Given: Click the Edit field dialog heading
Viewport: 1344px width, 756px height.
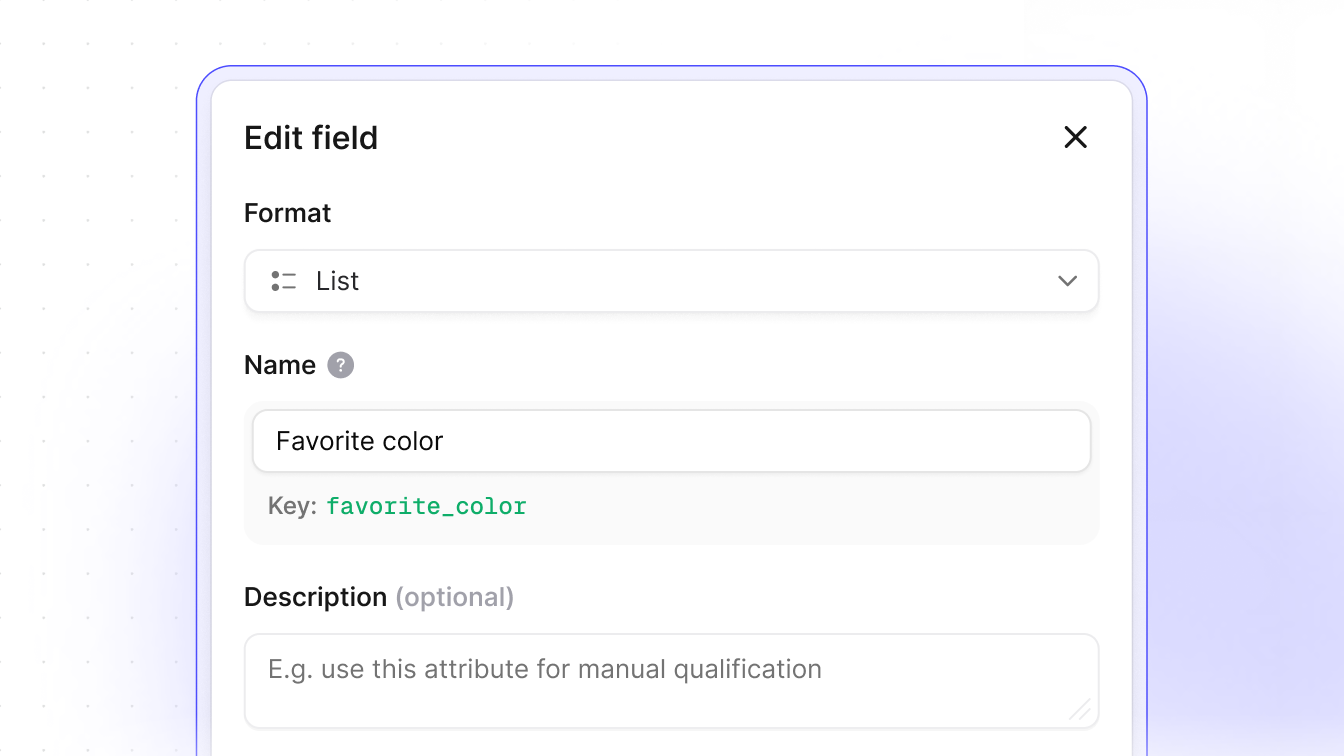Looking at the screenshot, I should (x=311, y=138).
